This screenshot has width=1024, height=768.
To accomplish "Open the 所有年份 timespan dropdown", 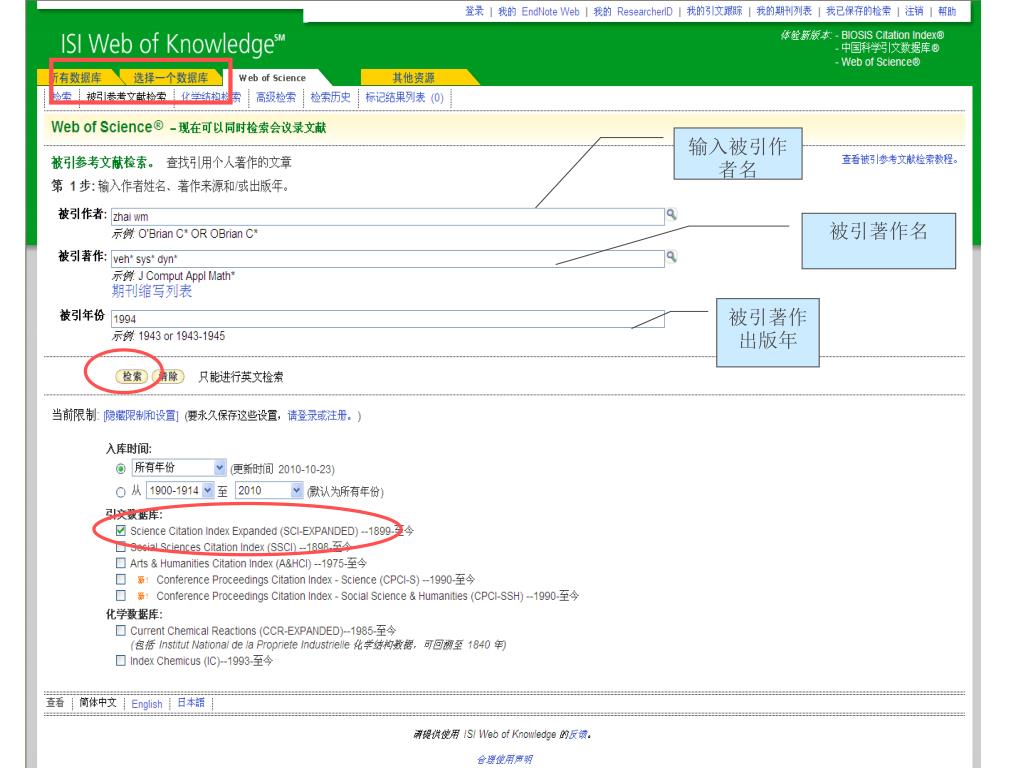I will pos(179,468).
